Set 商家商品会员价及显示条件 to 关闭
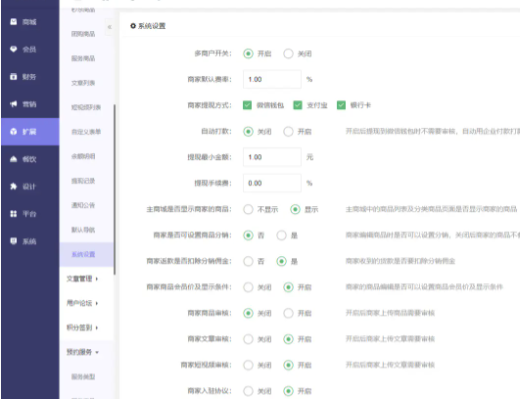This screenshot has height=399, width=520. click(248, 287)
